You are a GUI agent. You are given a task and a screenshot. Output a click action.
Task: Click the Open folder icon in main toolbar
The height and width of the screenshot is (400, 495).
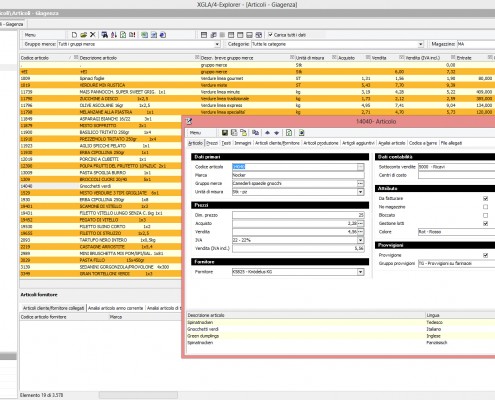[x=83, y=35]
